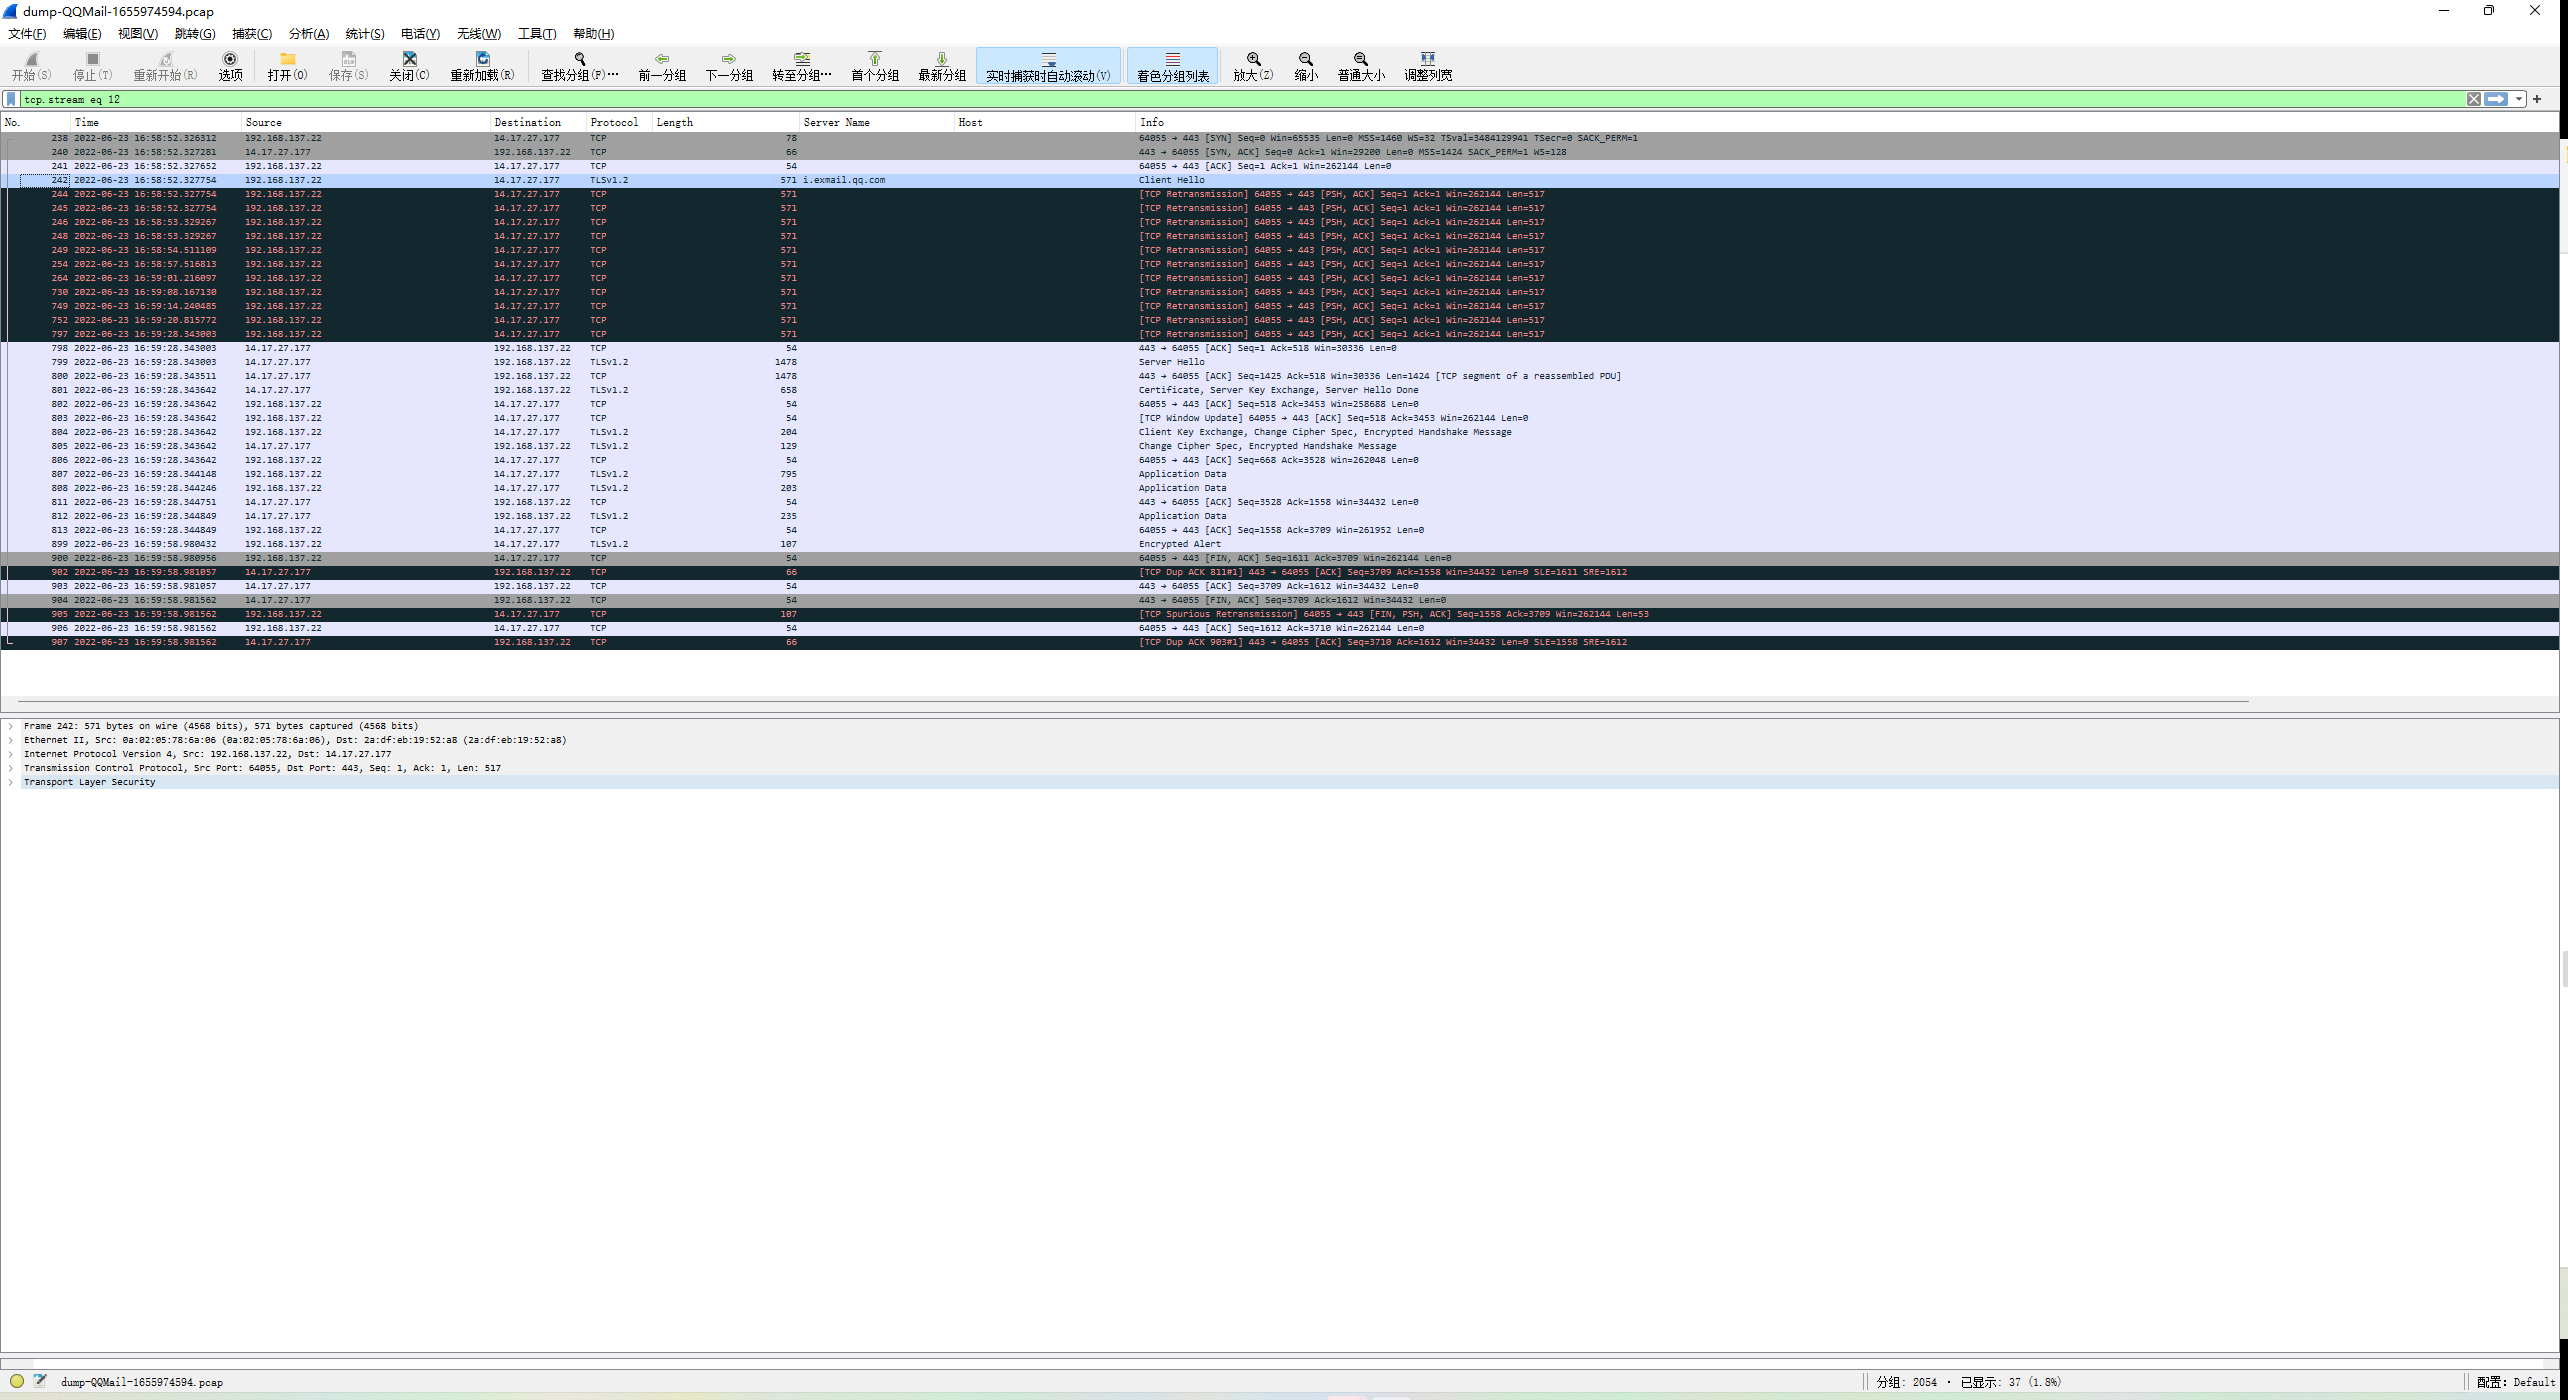The image size is (2568, 1400).
Task: Open the 统计(S) statistics menu
Action: [x=364, y=34]
